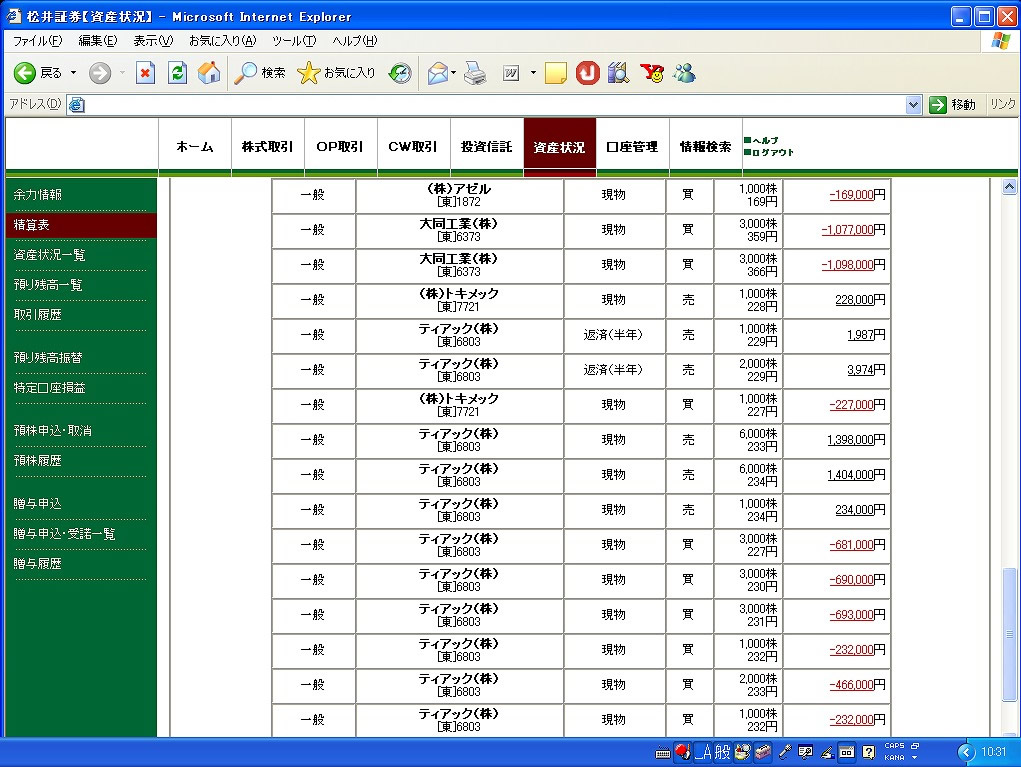This screenshot has width=1021, height=767.
Task: Click the -169,000円 amount link
Action: click(857, 195)
